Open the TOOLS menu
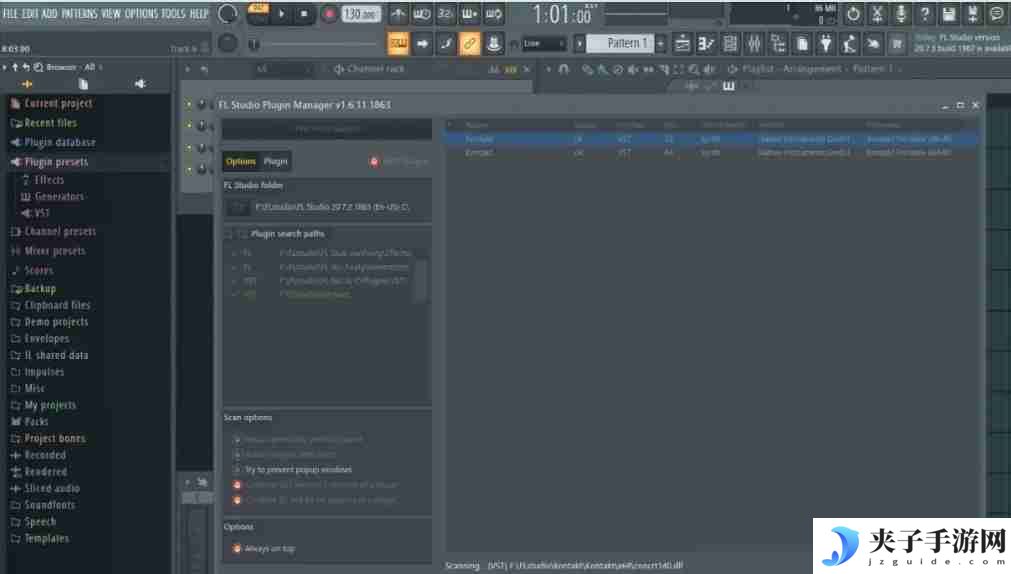Viewport: 1011px width, 574px height. [173, 14]
